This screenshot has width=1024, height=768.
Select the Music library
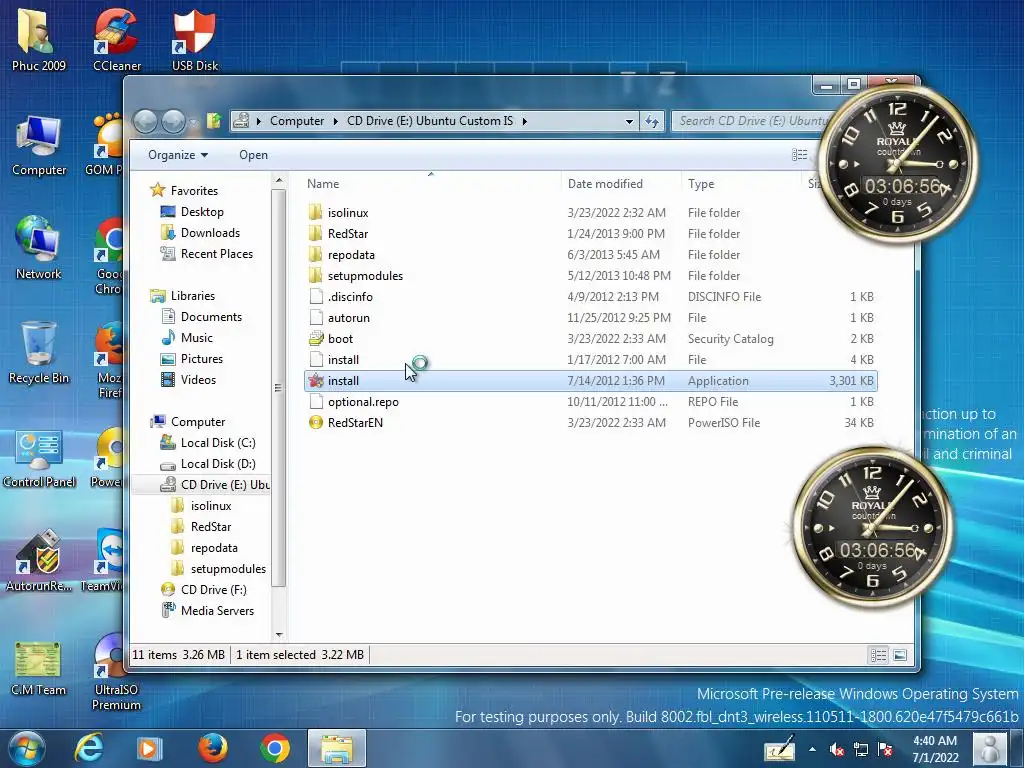click(x=197, y=338)
